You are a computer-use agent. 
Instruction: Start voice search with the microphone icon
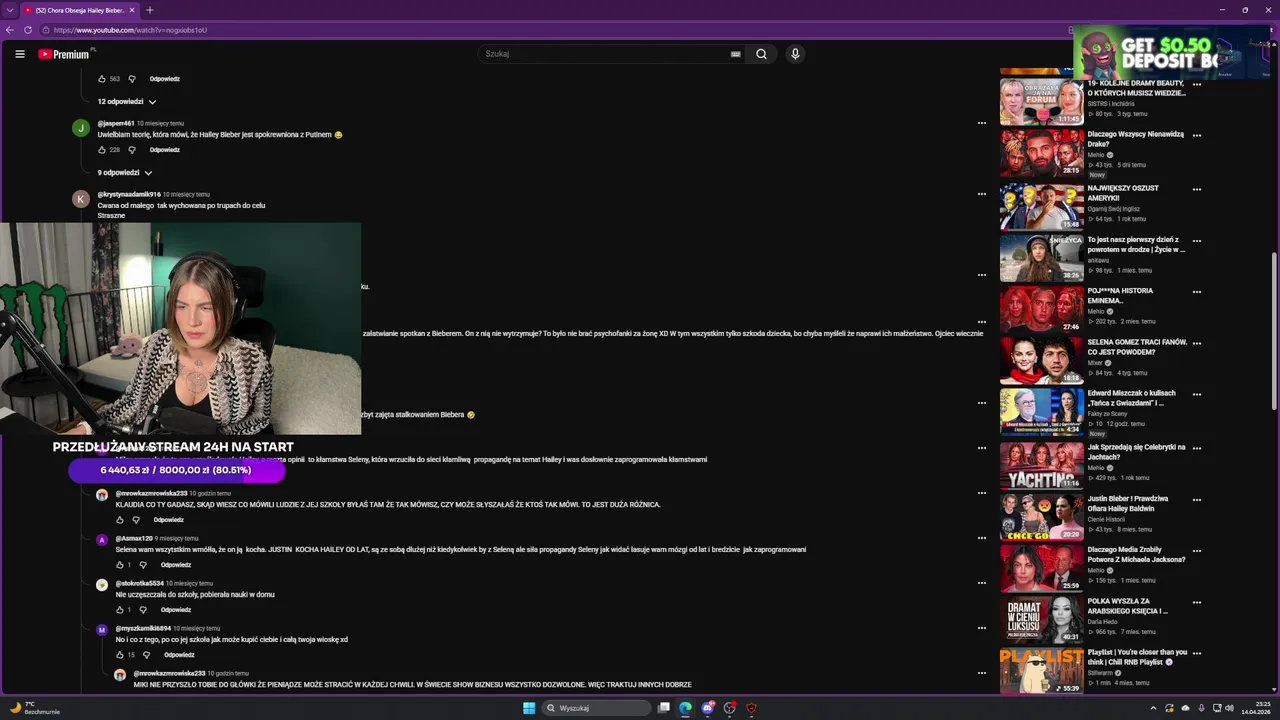click(795, 54)
